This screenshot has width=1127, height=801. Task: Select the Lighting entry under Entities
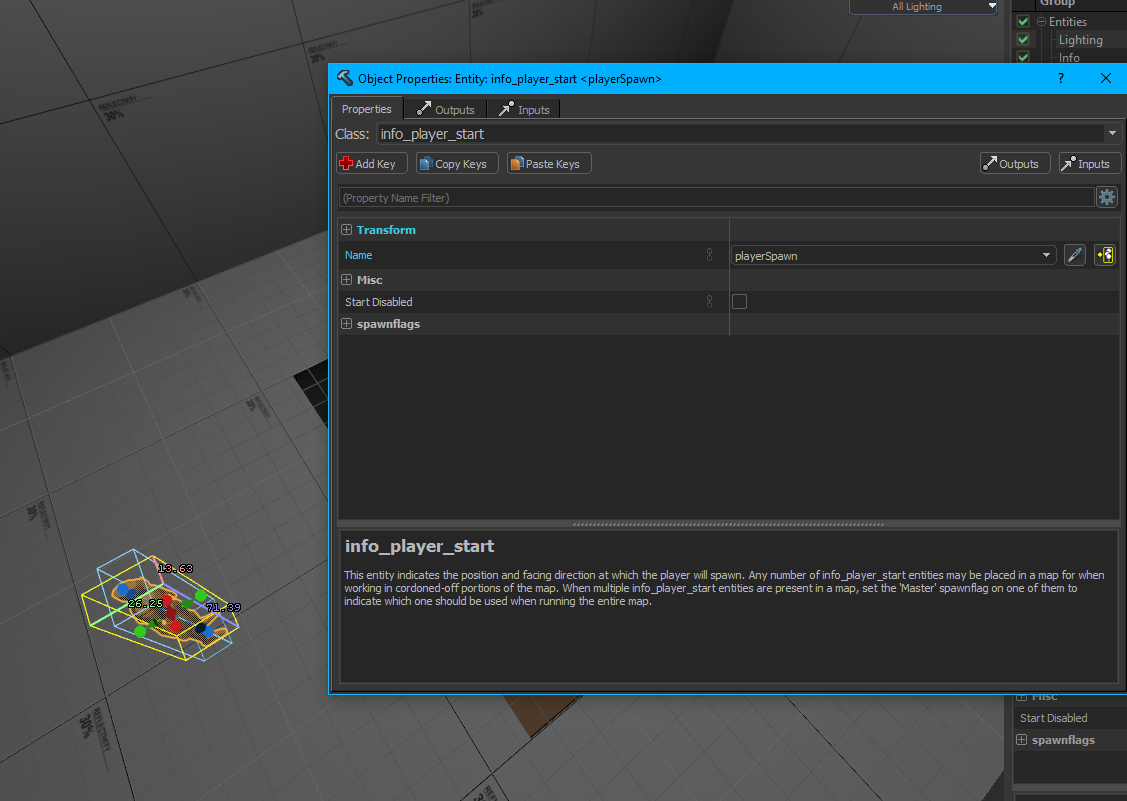(1080, 39)
